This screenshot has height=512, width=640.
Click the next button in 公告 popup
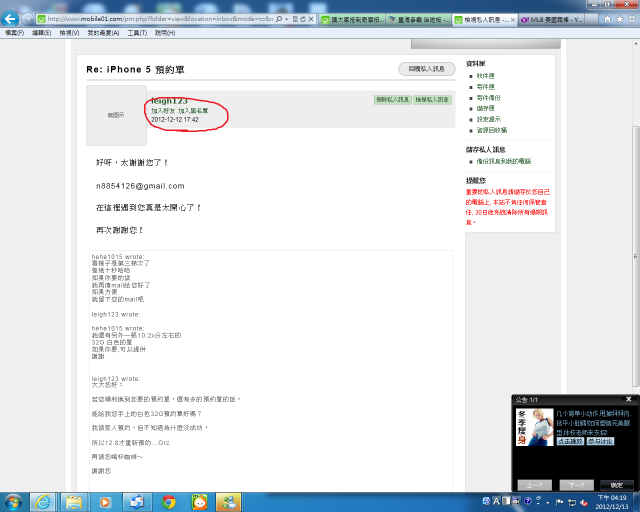576,485
